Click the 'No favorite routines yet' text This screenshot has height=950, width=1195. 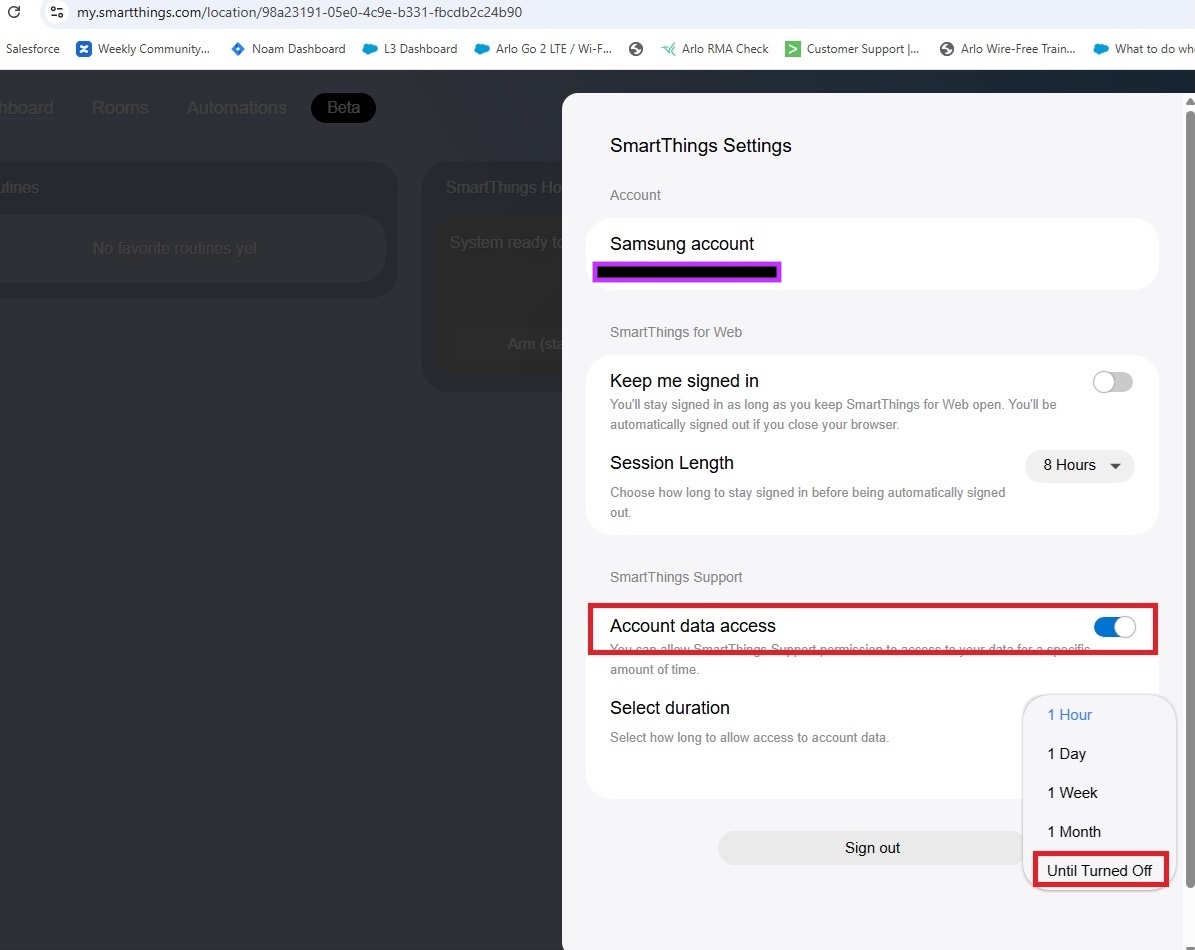pos(175,248)
